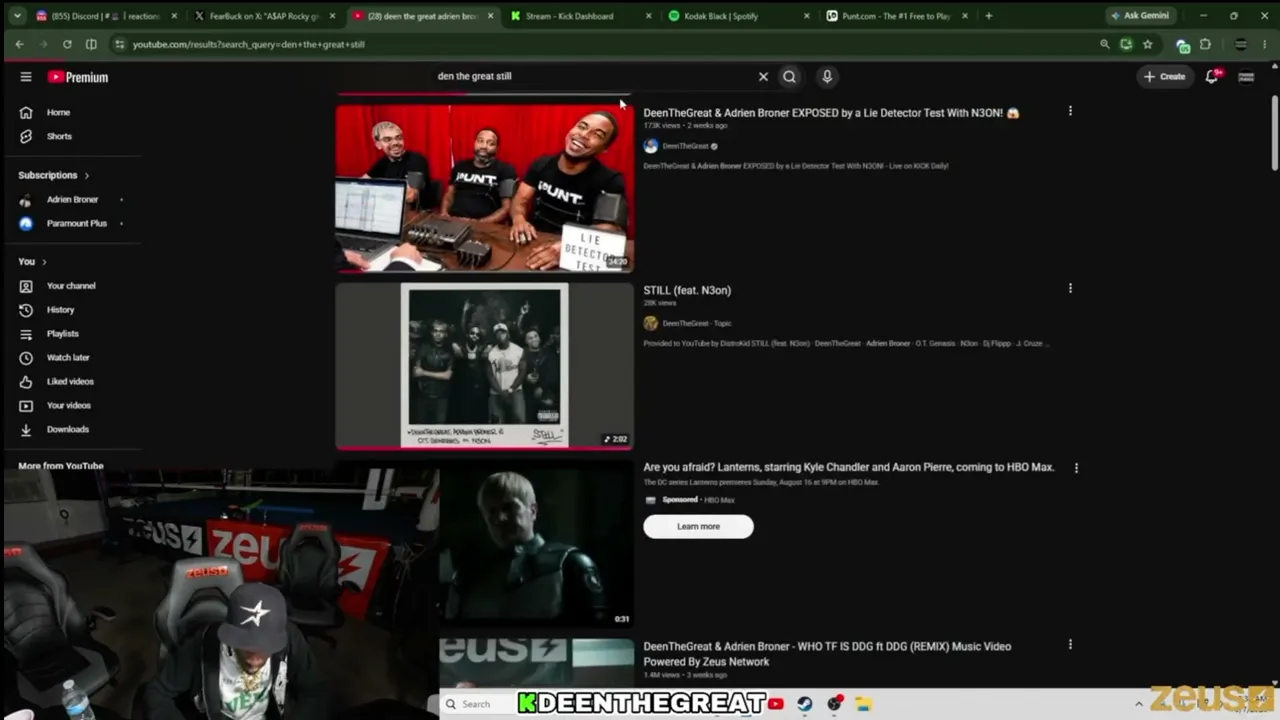The image size is (1280, 720).
Task: Open the red YouTube taskbar icon
Action: coord(776,704)
